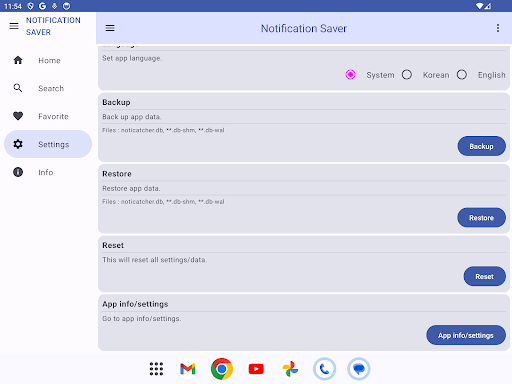
Task: Tap the Backup button
Action: tap(481, 146)
